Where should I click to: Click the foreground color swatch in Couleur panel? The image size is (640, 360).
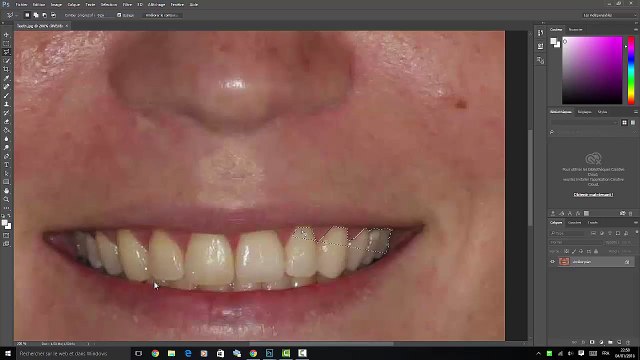coord(553,41)
